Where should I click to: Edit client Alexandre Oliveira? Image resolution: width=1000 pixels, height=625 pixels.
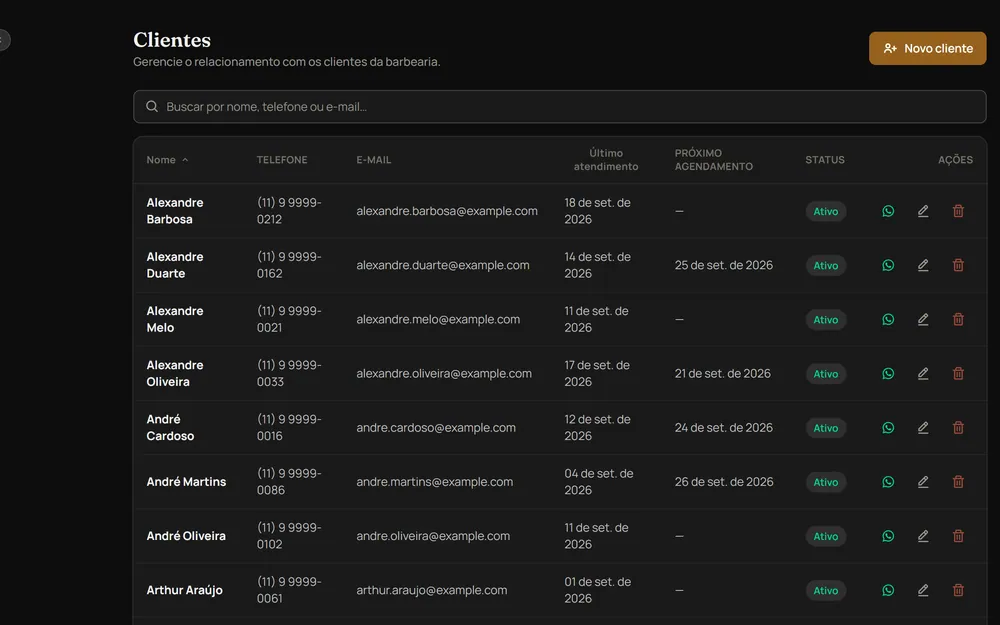tap(923, 374)
